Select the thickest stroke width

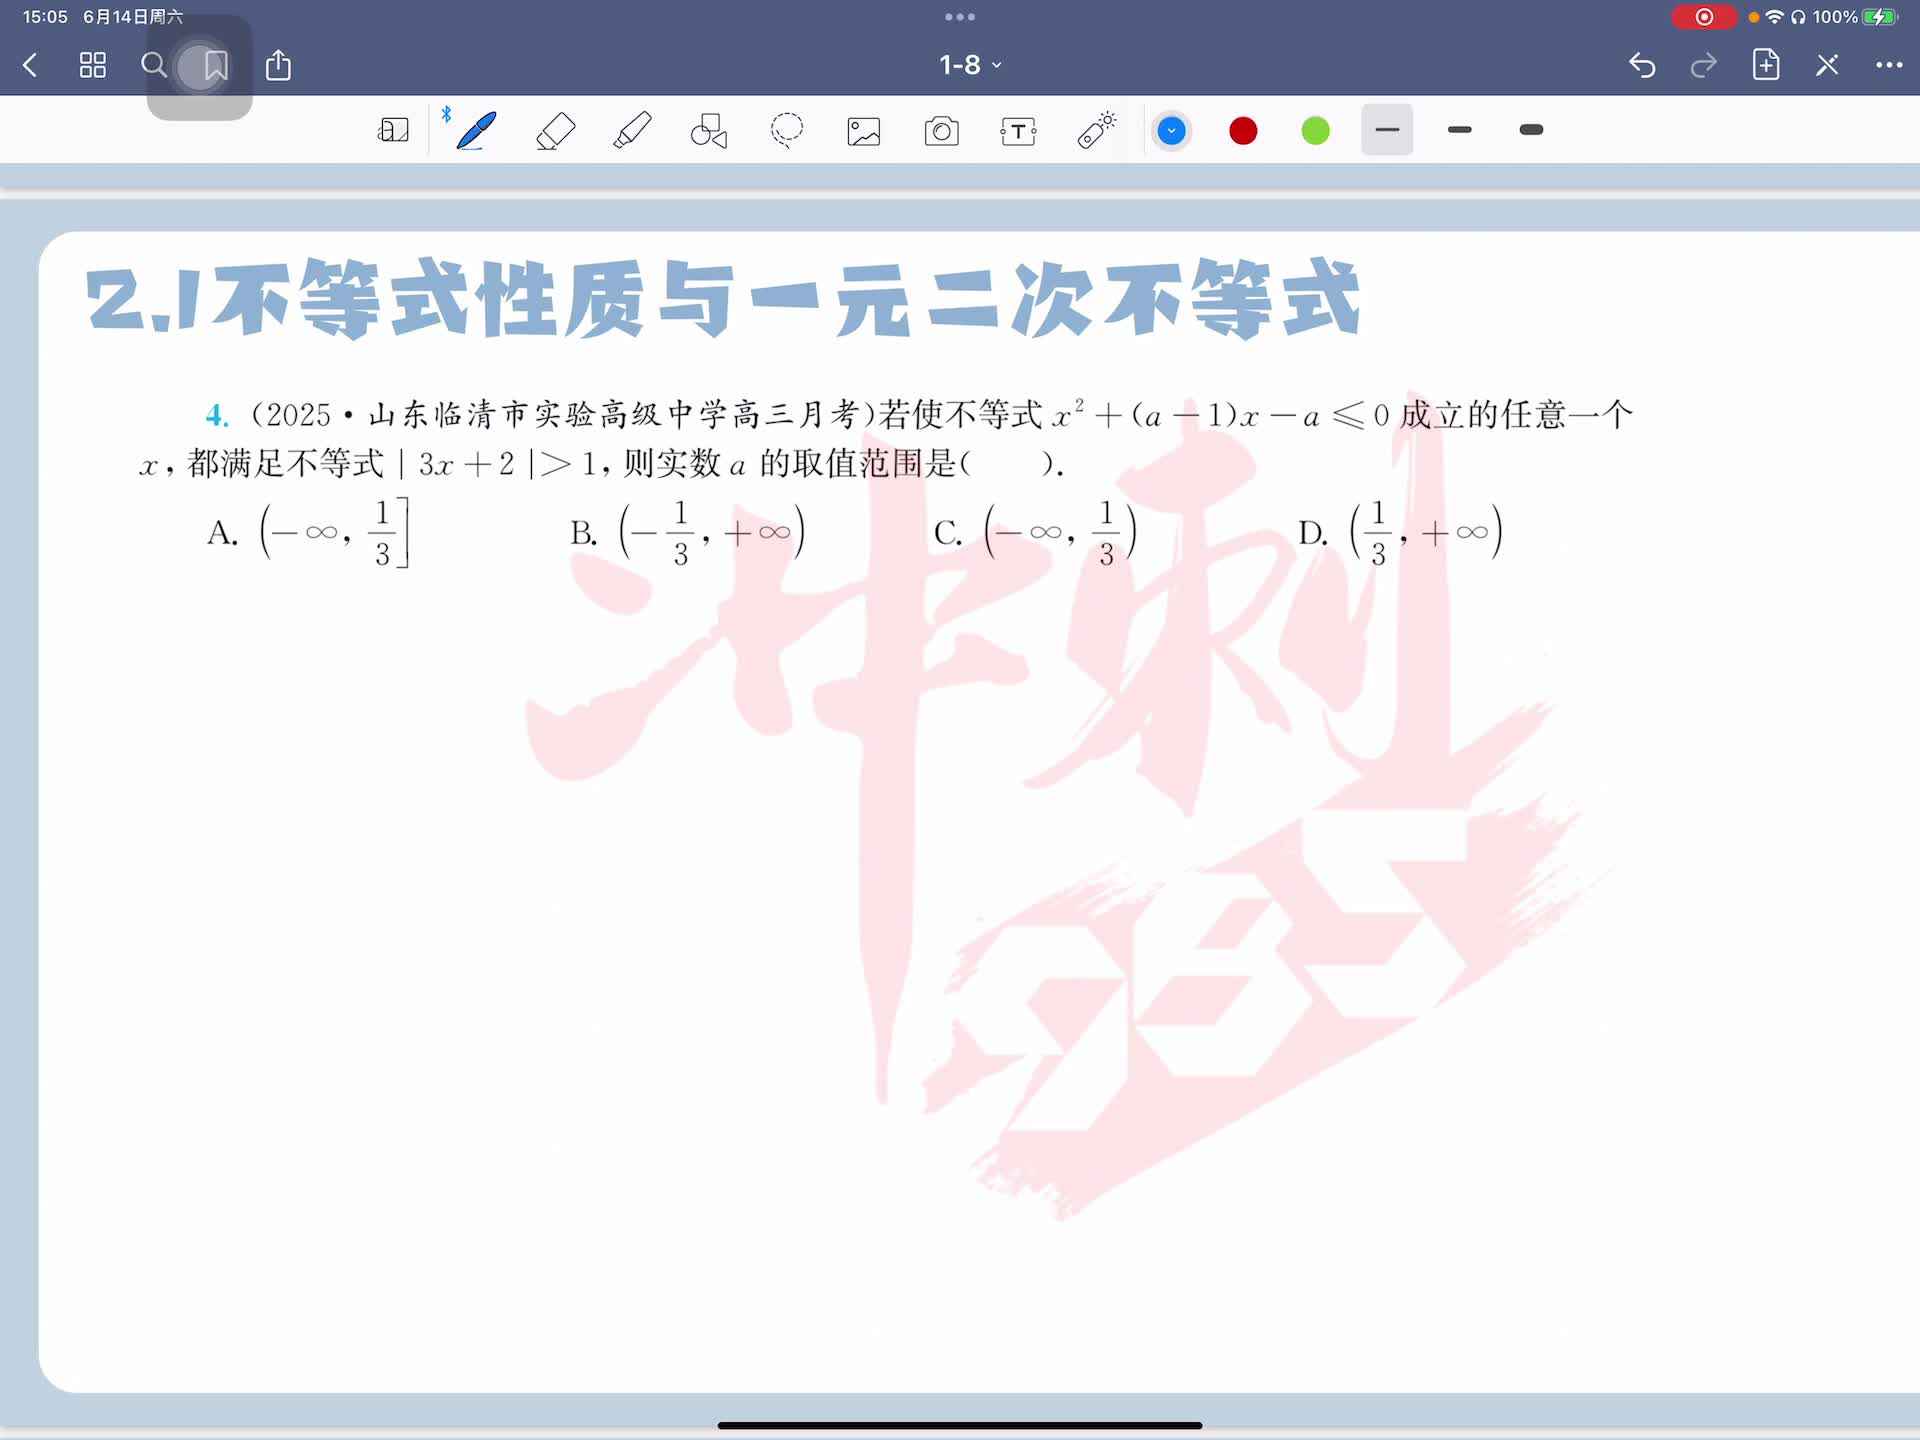1531,130
